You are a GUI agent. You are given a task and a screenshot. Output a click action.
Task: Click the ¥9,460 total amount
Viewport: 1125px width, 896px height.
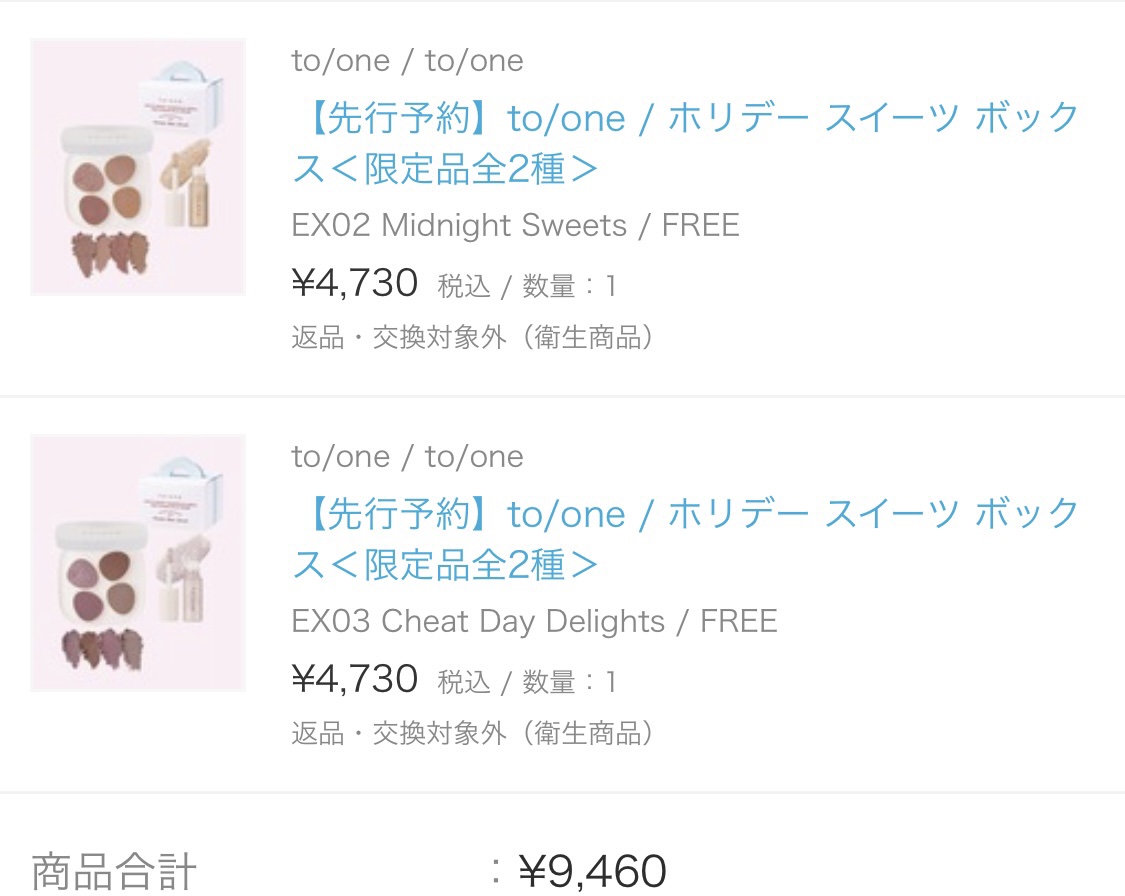593,871
